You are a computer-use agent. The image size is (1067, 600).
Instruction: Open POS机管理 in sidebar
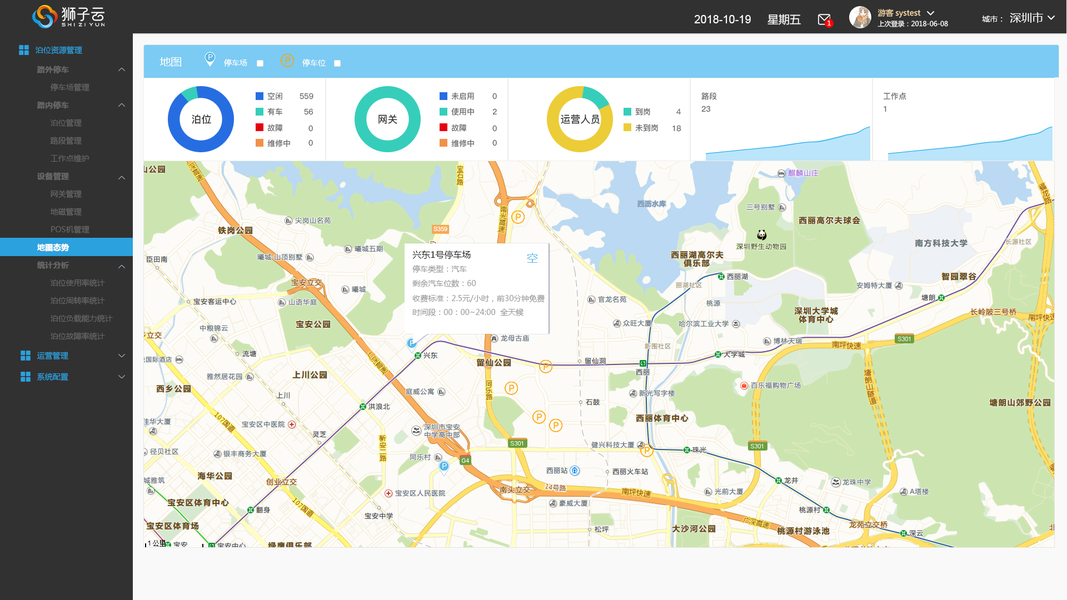pos(69,229)
